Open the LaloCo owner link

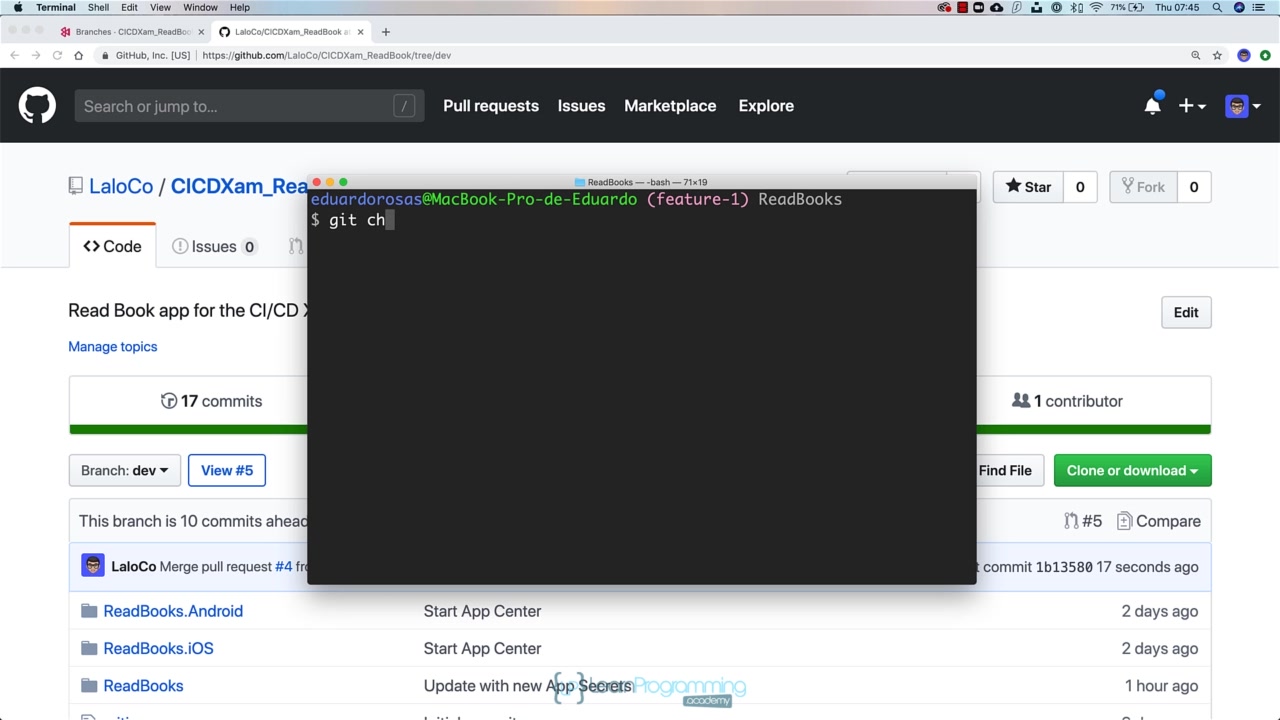pyautogui.click(x=121, y=186)
